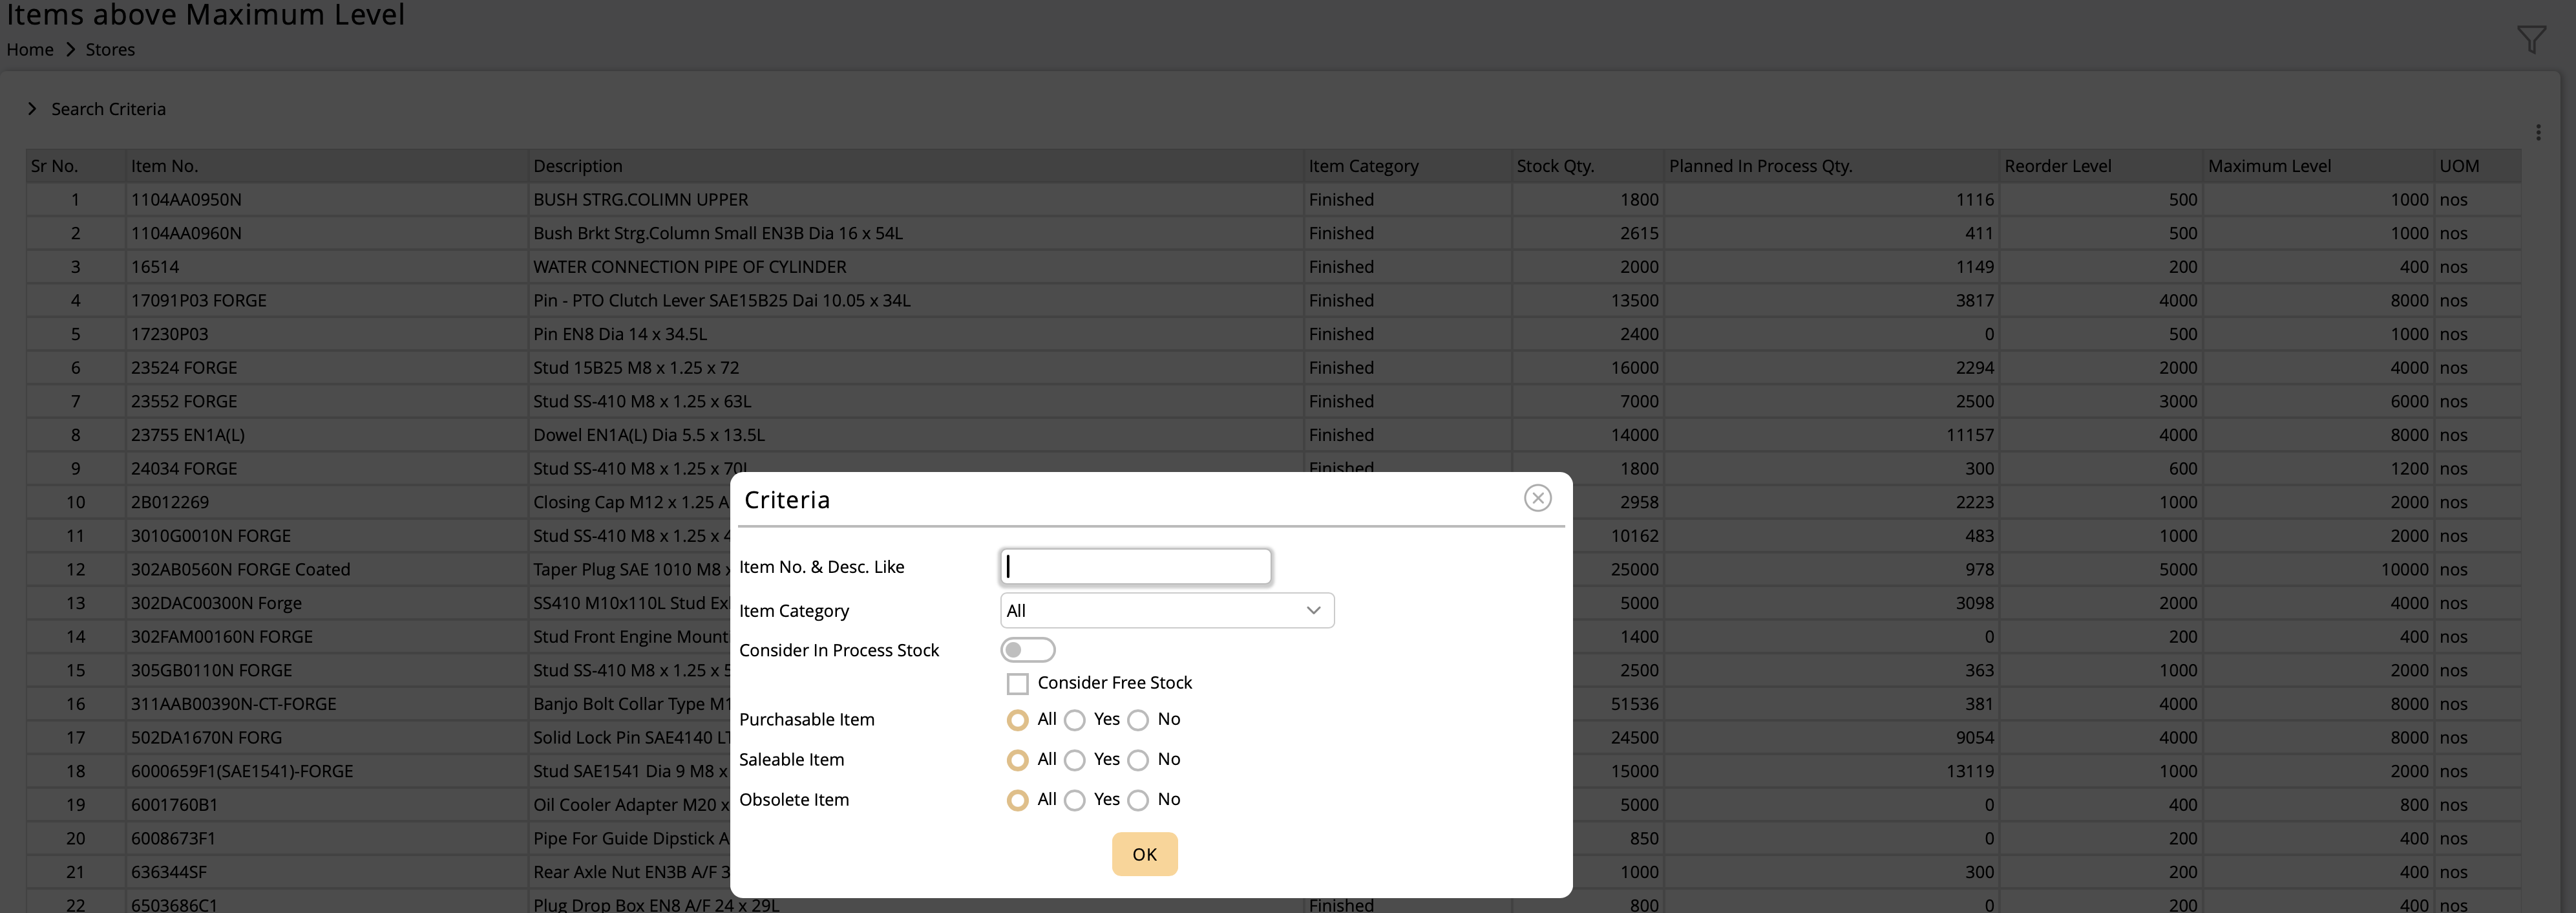Select Yes for Purchasable Item
Image resolution: width=2576 pixels, height=913 pixels.
pos(1075,720)
